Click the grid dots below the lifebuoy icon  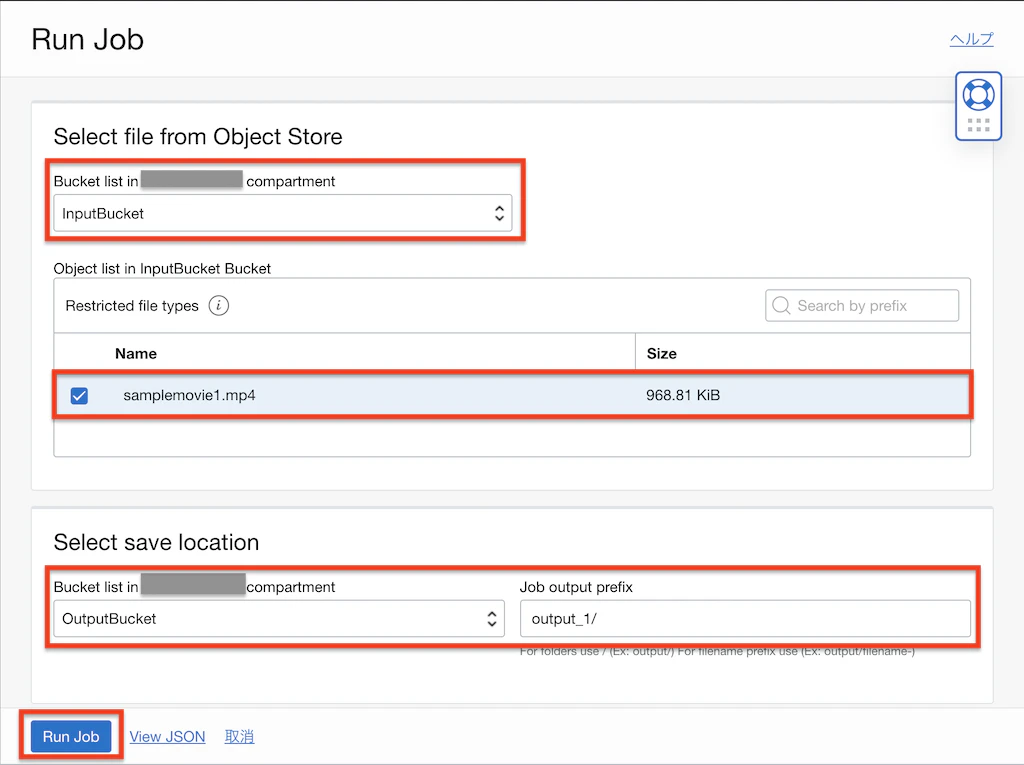click(978, 125)
